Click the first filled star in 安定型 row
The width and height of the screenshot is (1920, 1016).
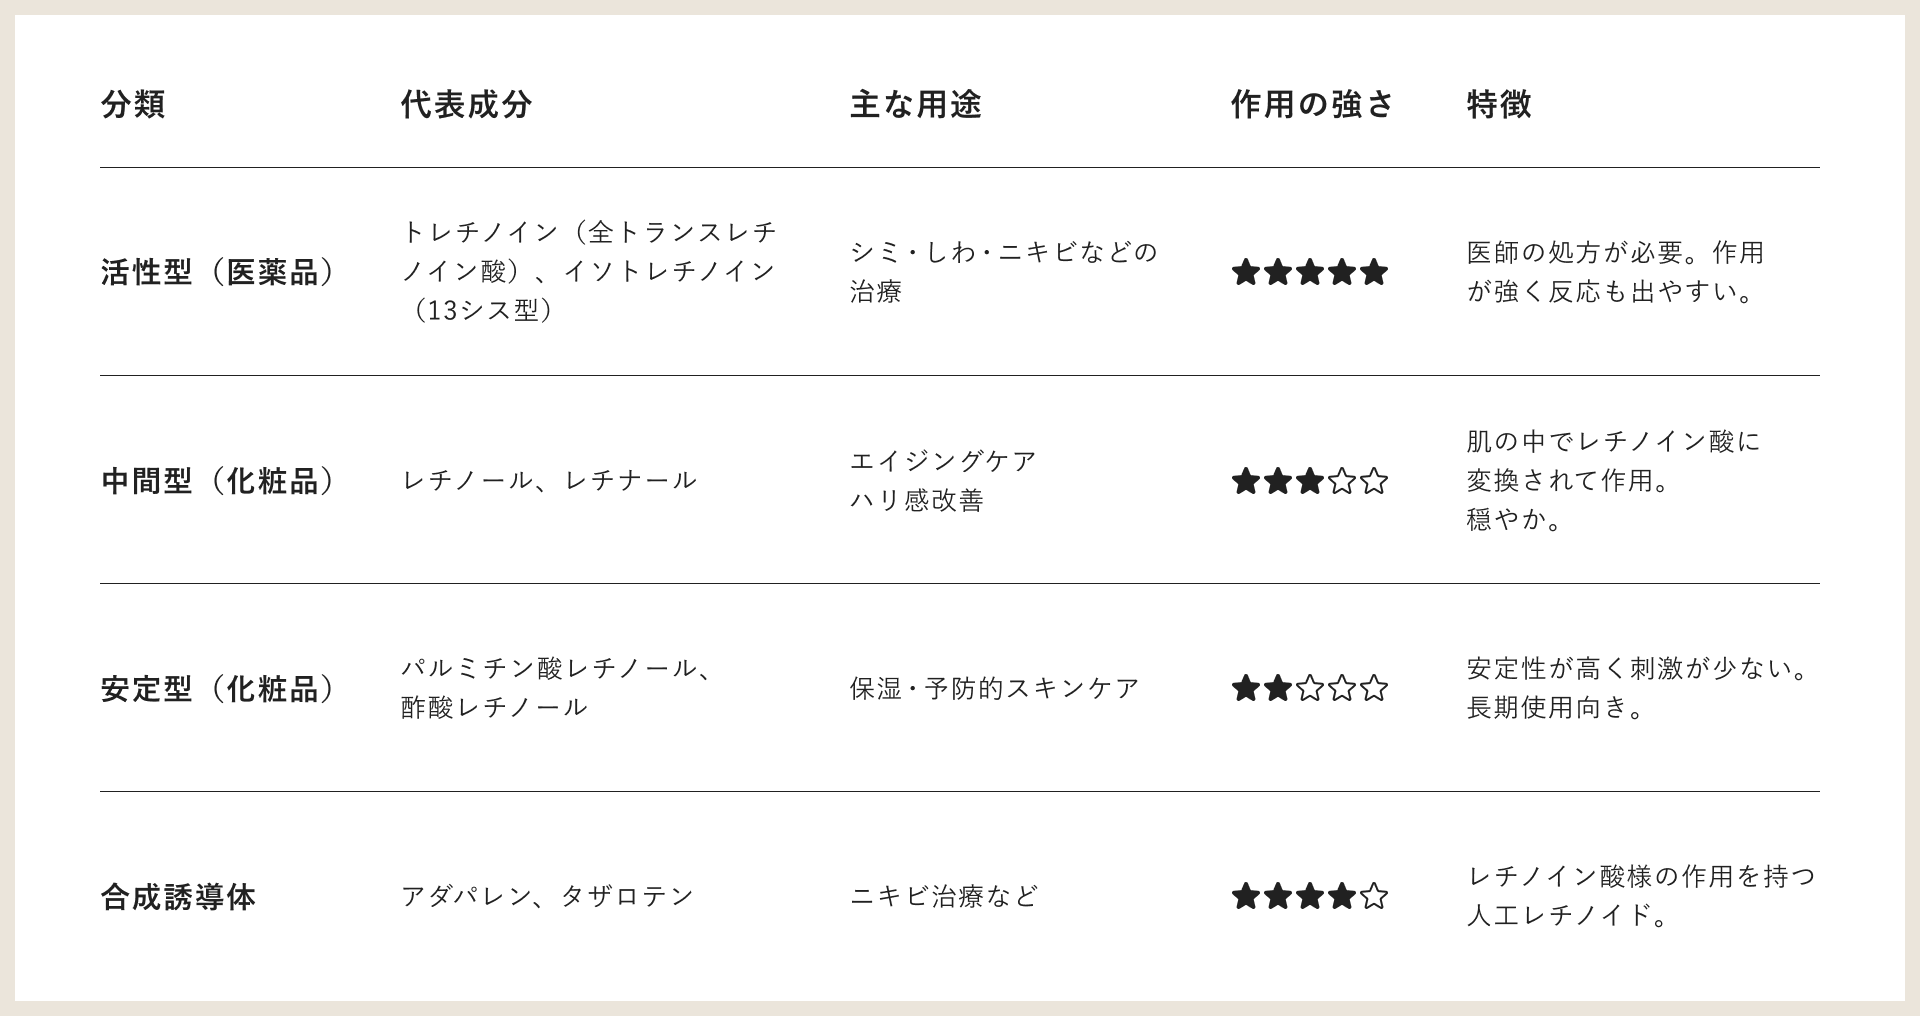click(1245, 688)
